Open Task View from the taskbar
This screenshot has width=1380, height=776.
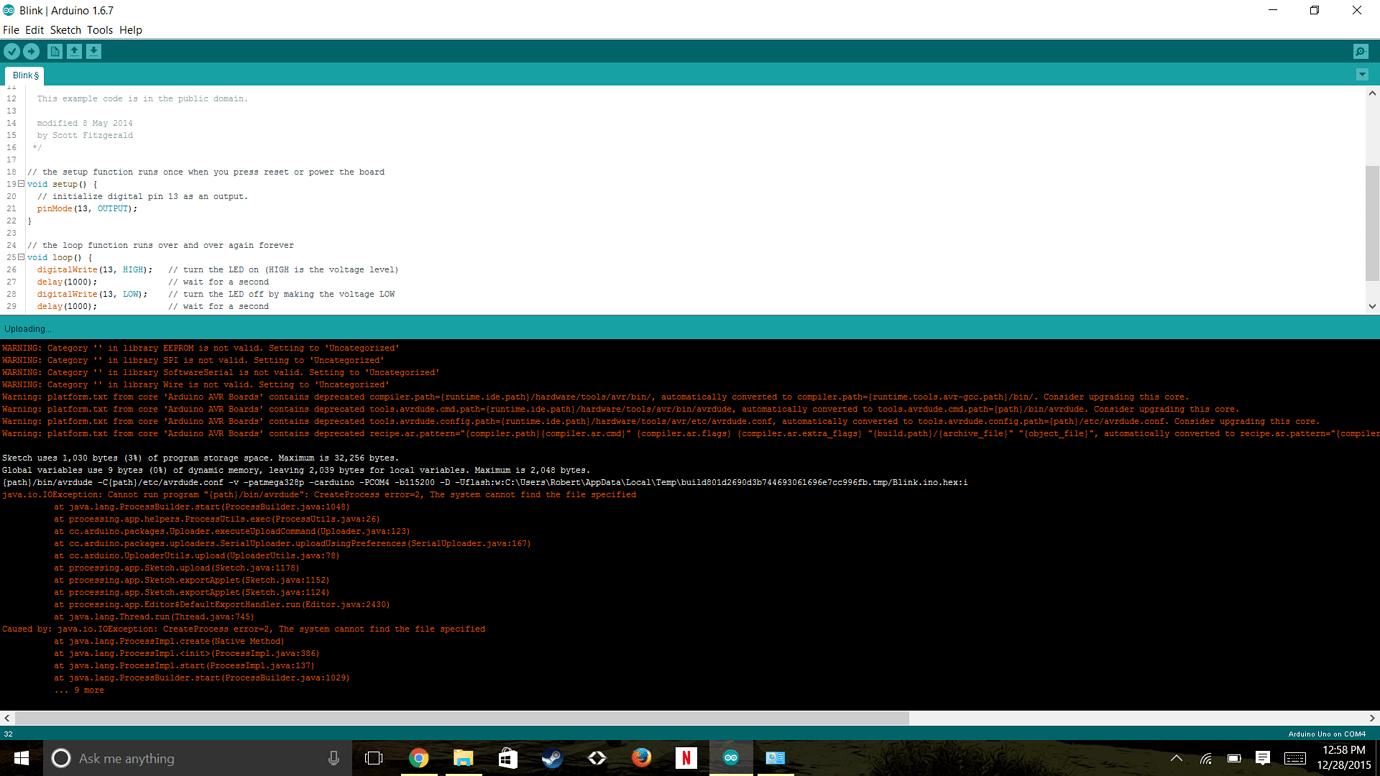pos(374,758)
